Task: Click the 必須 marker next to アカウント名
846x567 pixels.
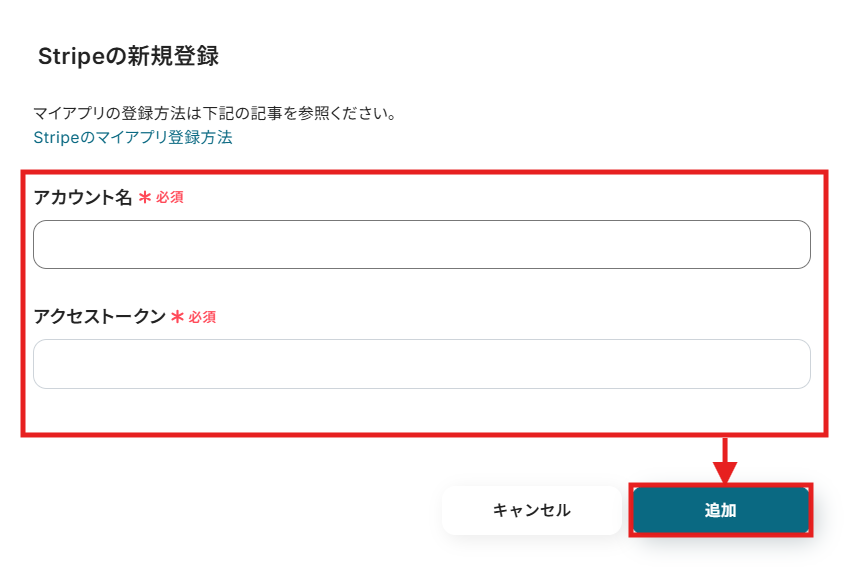Action: pos(170,198)
